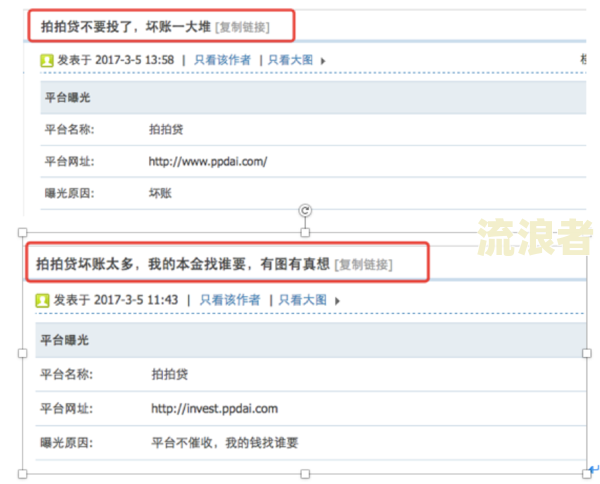Image resolution: width=600 pixels, height=484 pixels.
Task: Click reason text 平台不催收，我的钱找谁要
Action: click(x=225, y=443)
